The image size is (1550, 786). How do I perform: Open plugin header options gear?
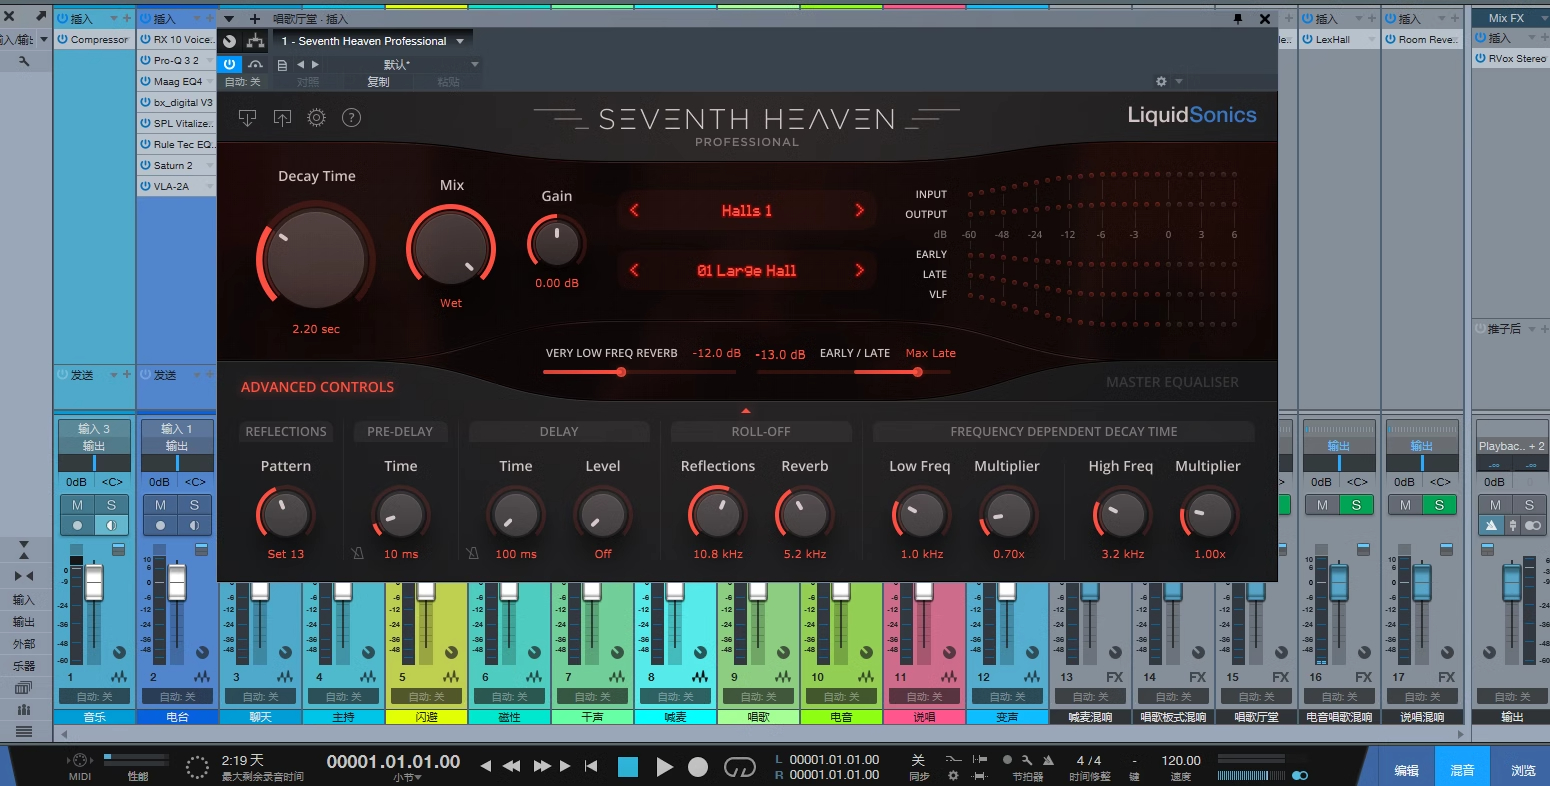(1161, 82)
